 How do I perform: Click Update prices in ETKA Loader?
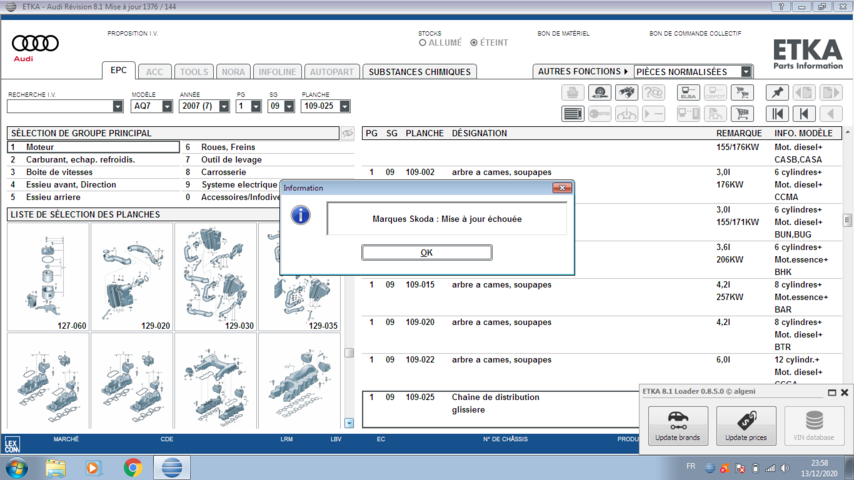point(746,426)
